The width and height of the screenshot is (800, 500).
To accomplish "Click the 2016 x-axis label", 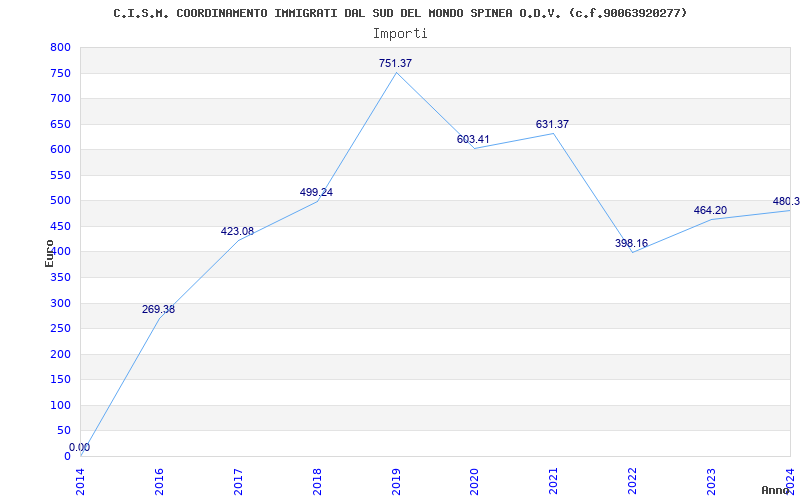I will click(159, 481).
